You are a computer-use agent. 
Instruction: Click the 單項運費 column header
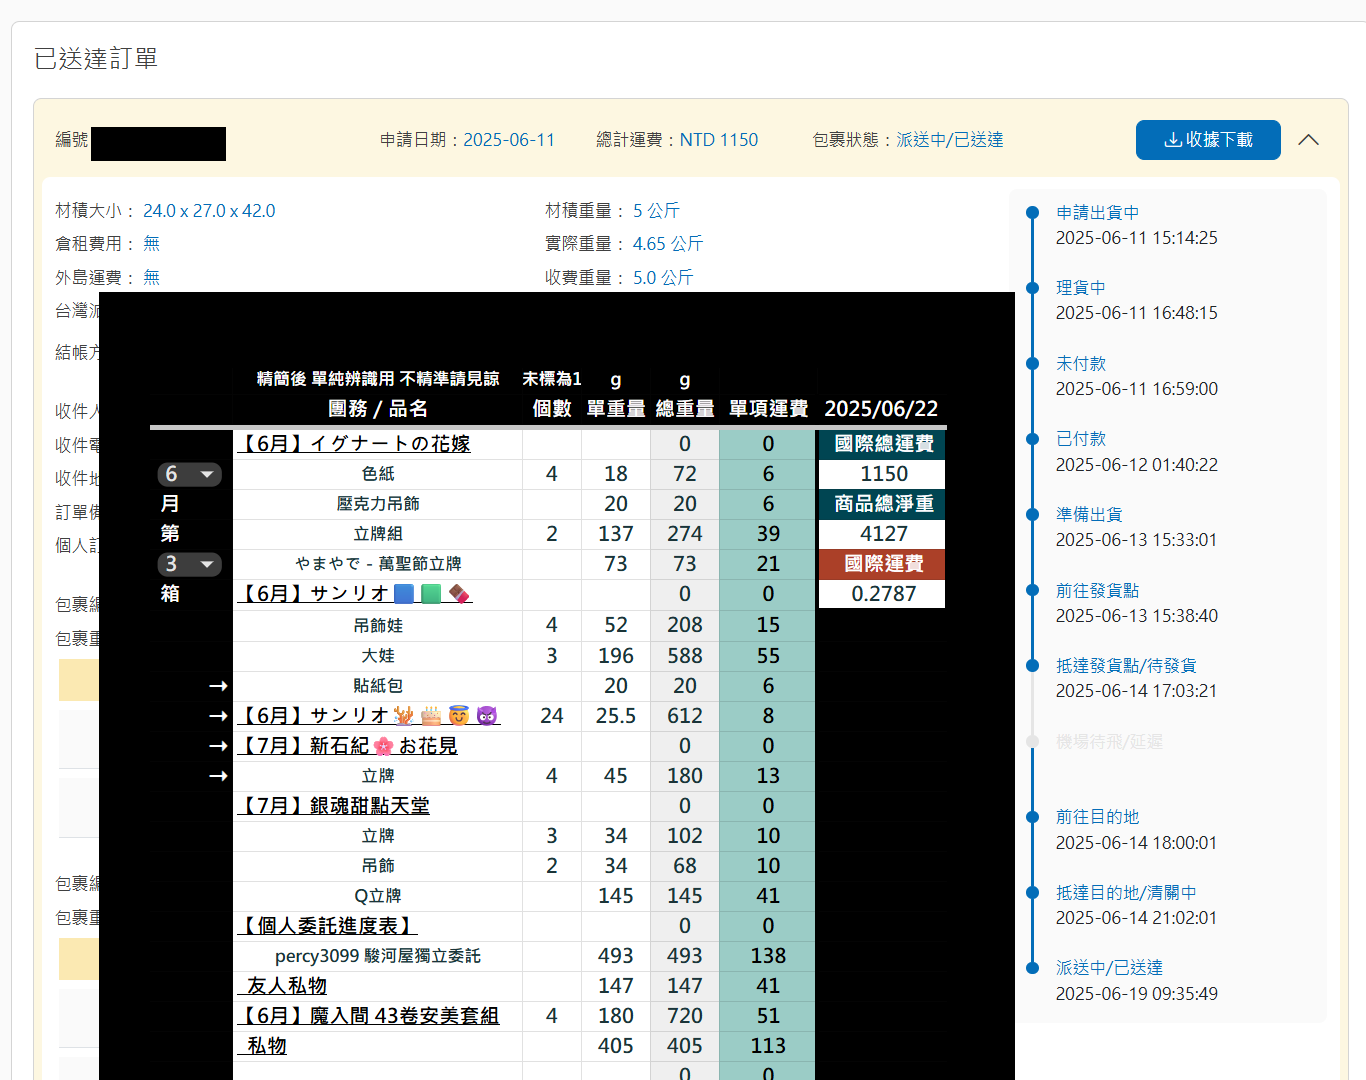[768, 409]
